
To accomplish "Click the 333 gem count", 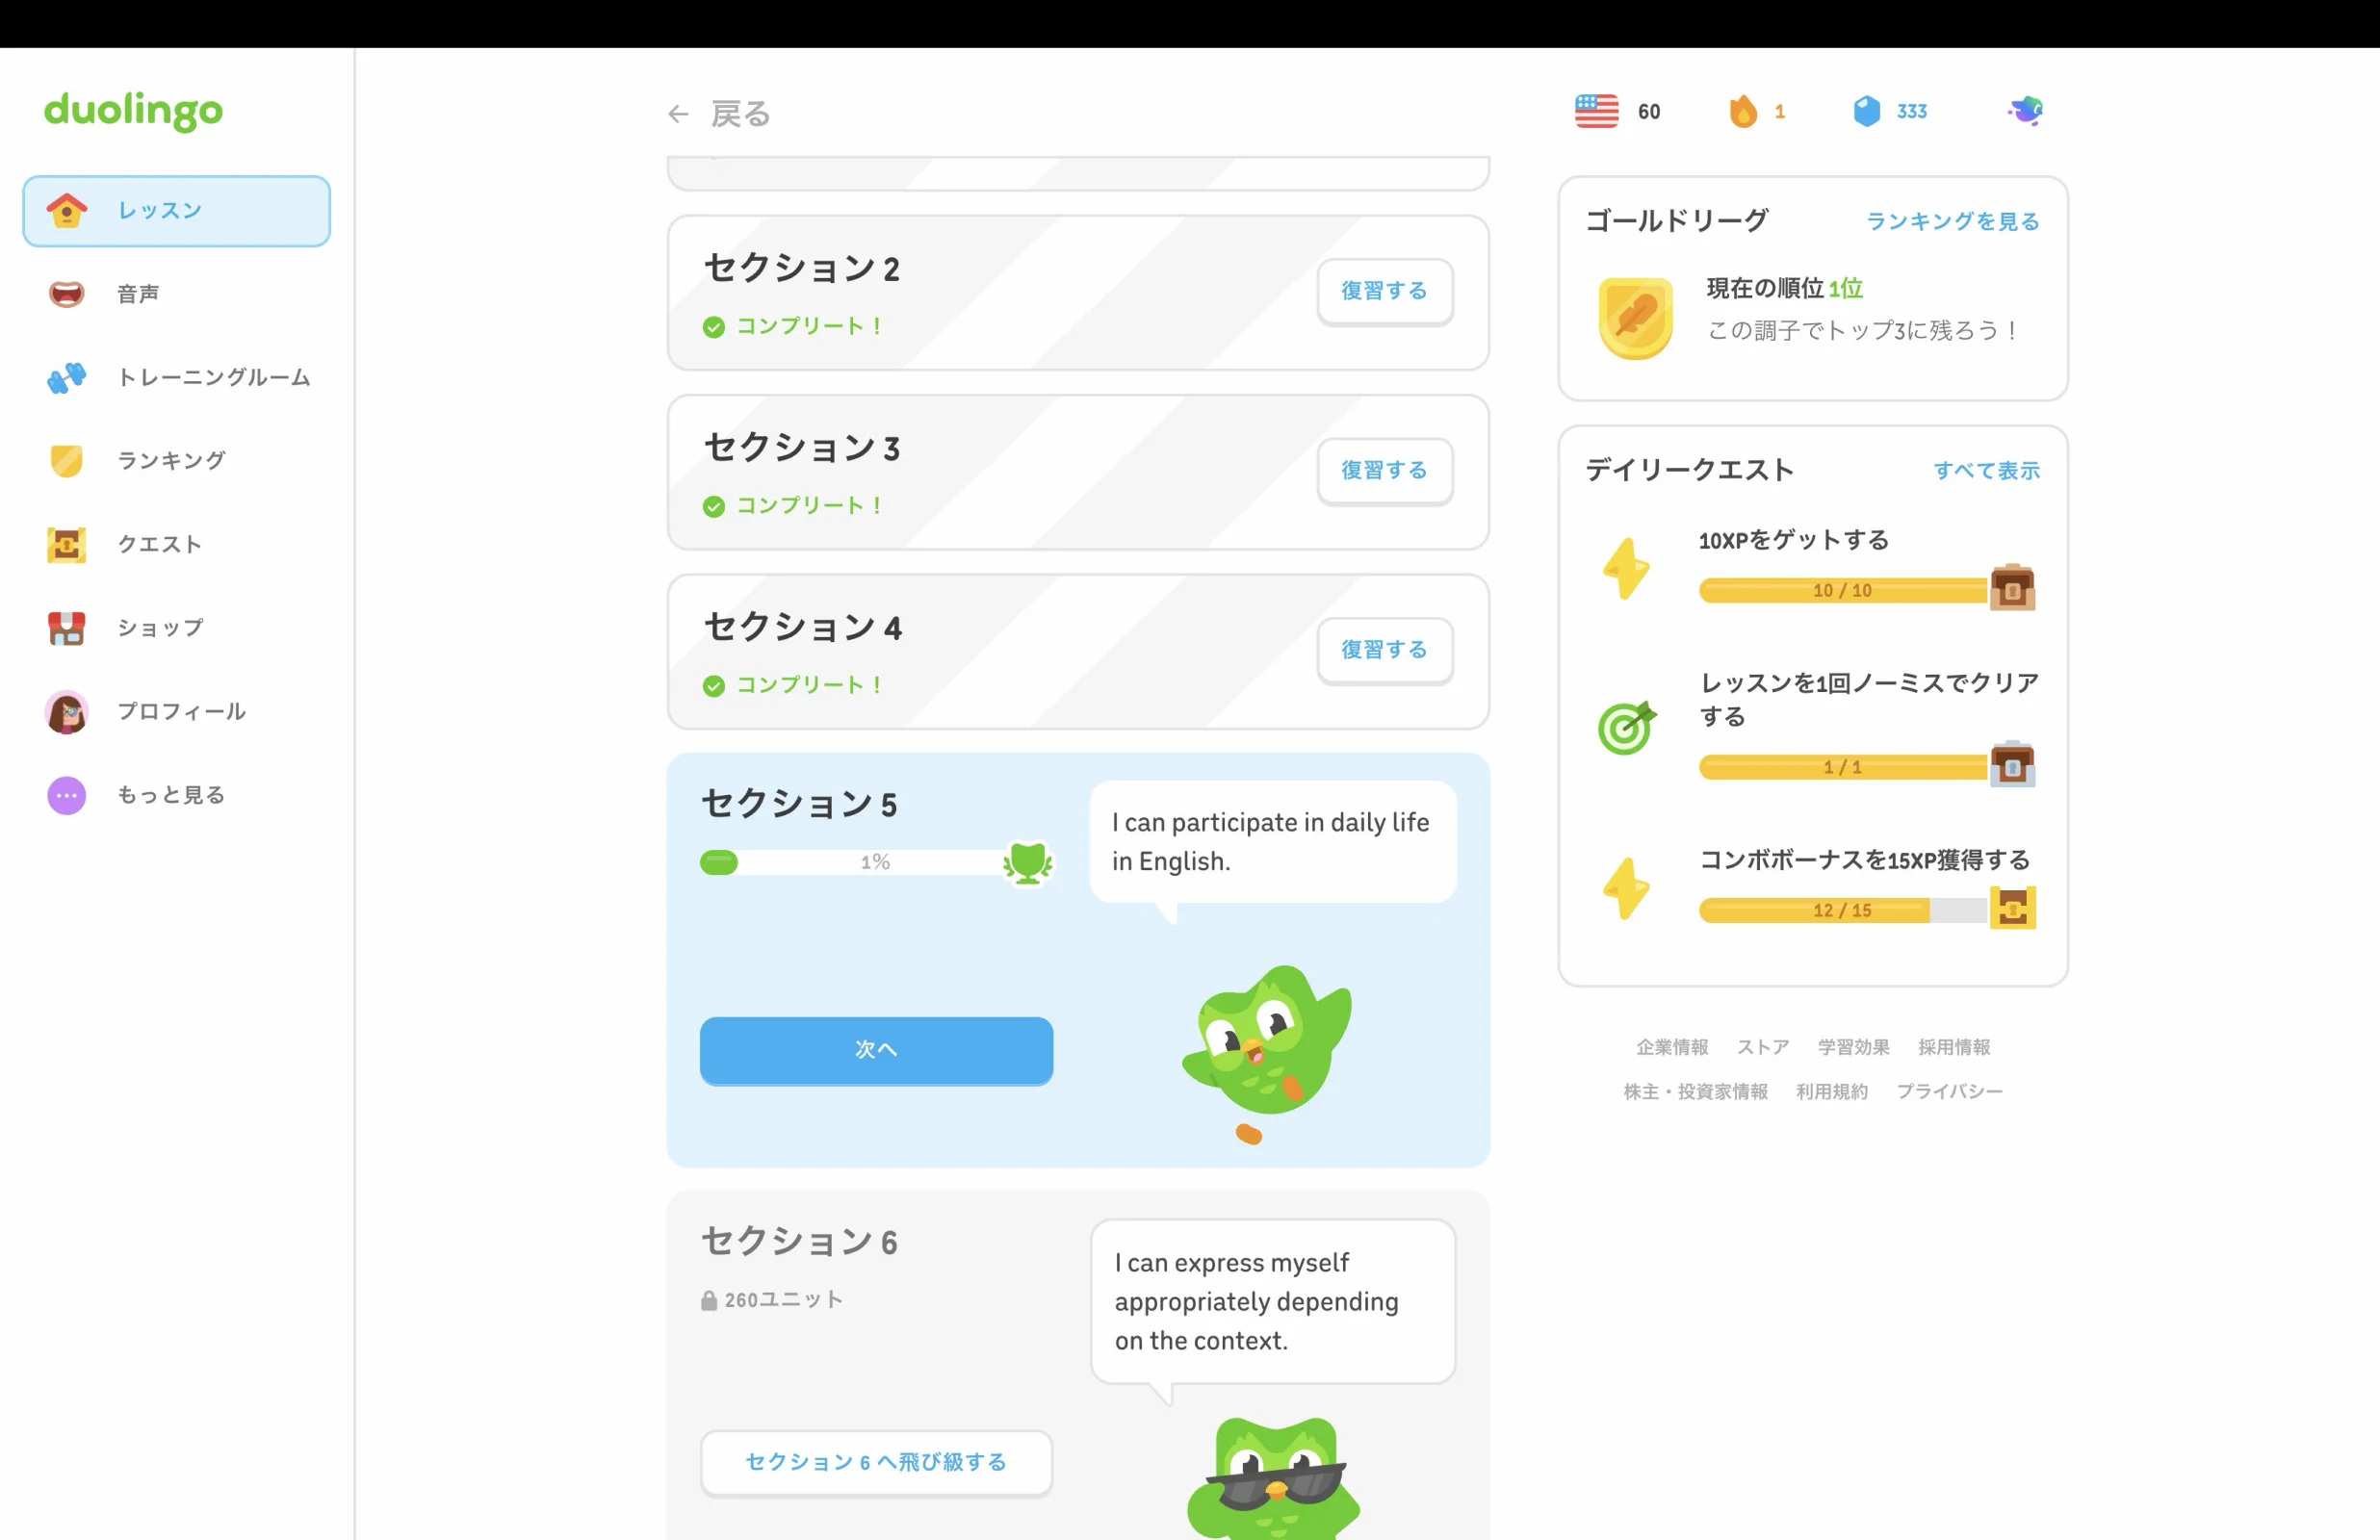I will (x=1912, y=111).
